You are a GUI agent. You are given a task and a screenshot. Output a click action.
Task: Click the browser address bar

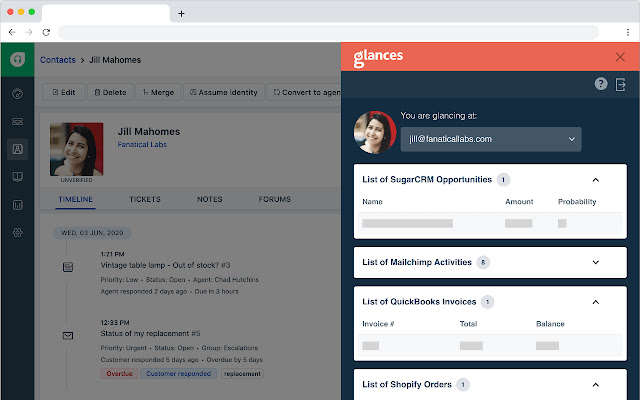(329, 32)
